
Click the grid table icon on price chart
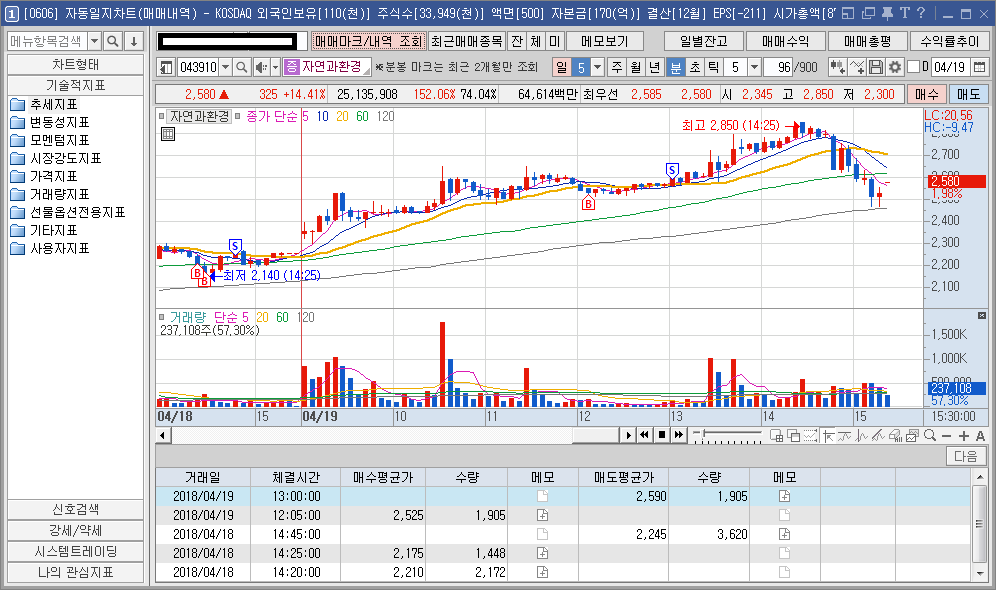(x=168, y=133)
